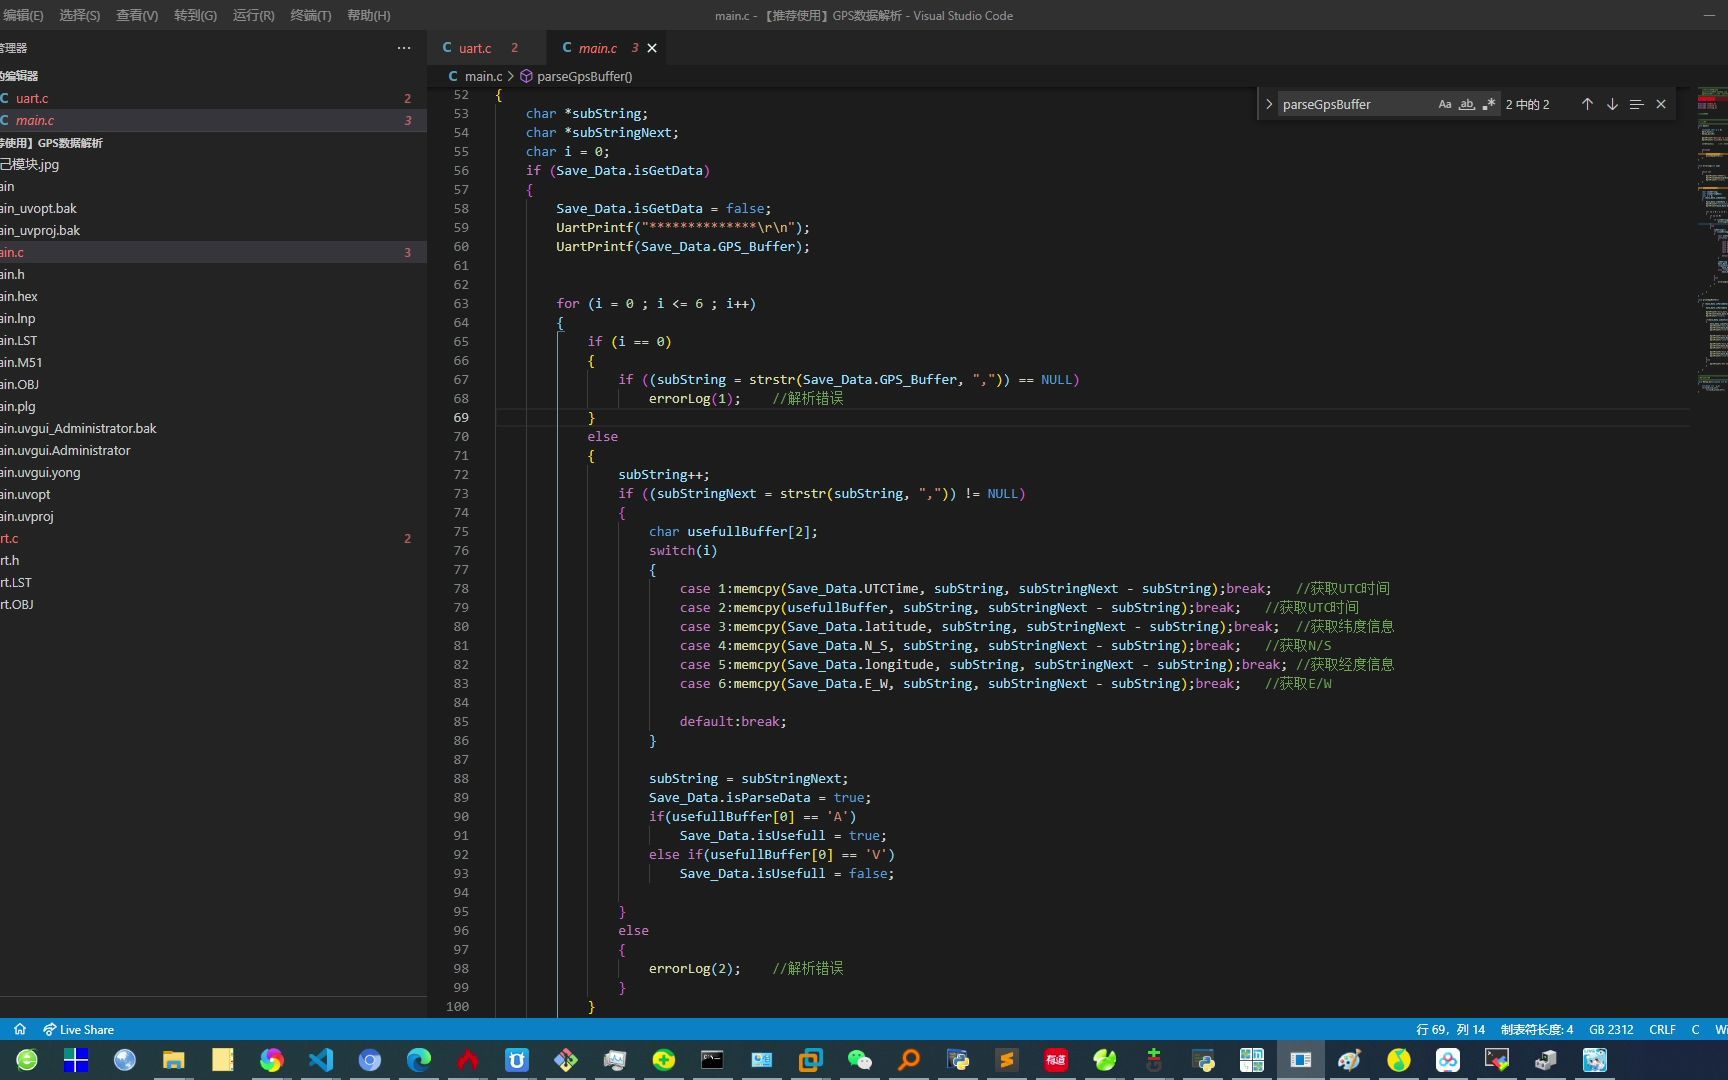
Task: Go to previous search match arrow
Action: point(1587,104)
